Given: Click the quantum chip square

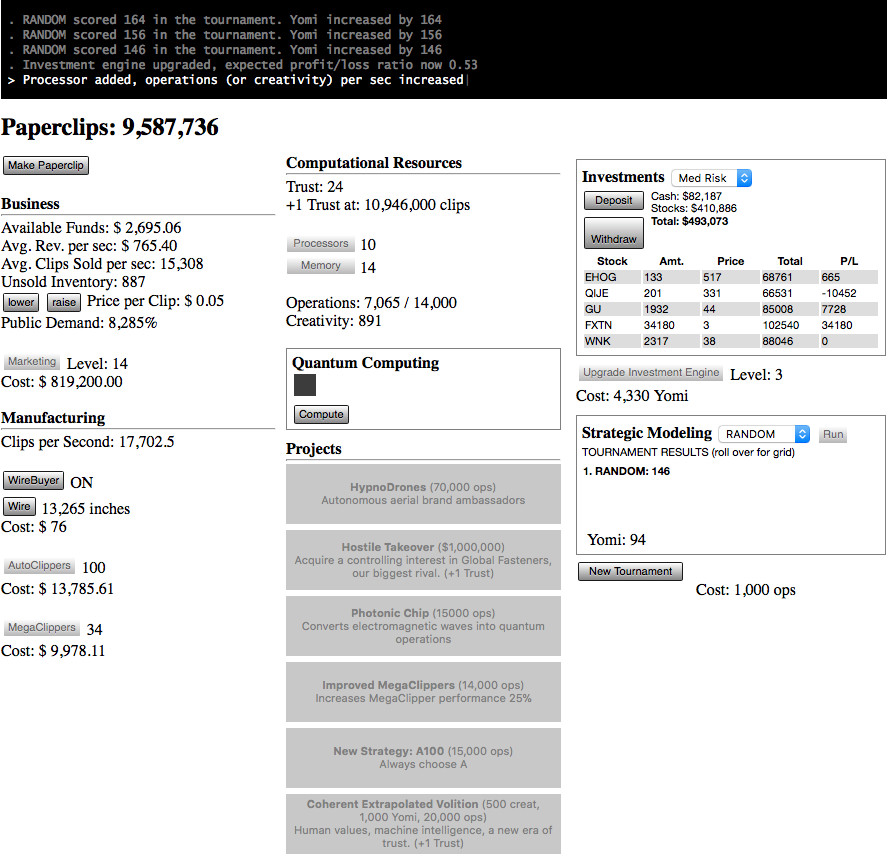Looking at the screenshot, I should [x=305, y=385].
